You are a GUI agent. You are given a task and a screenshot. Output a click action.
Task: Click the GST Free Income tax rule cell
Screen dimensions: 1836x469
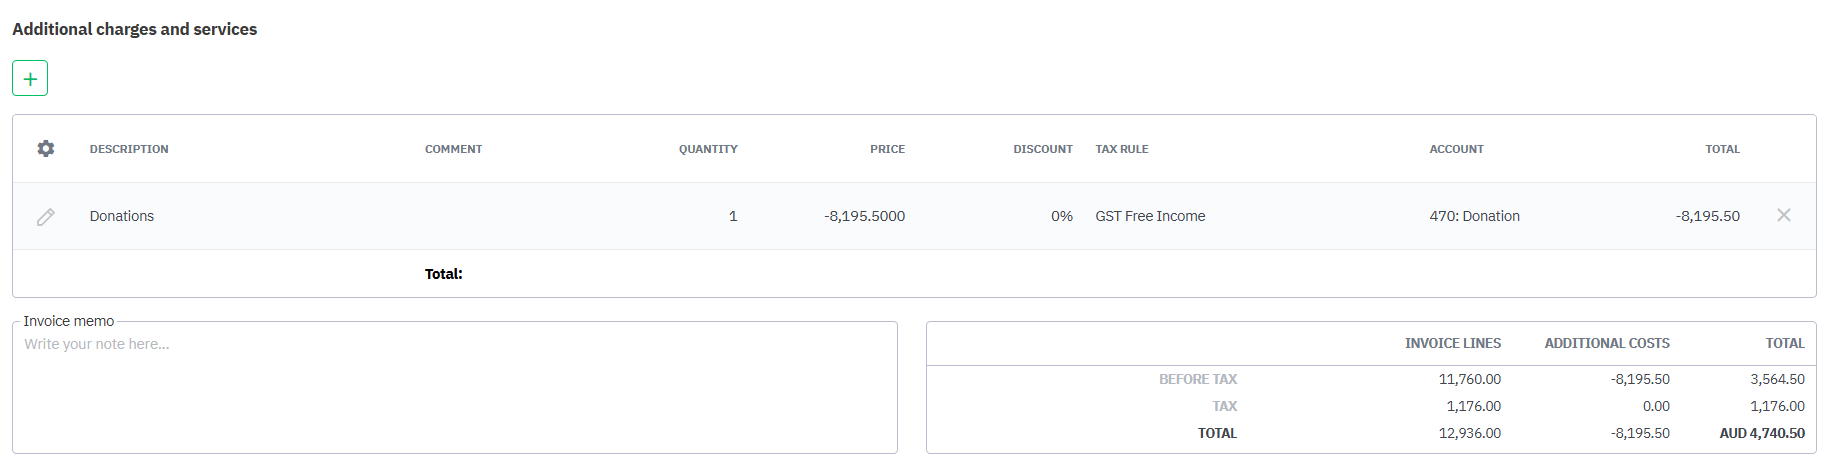pos(1150,216)
